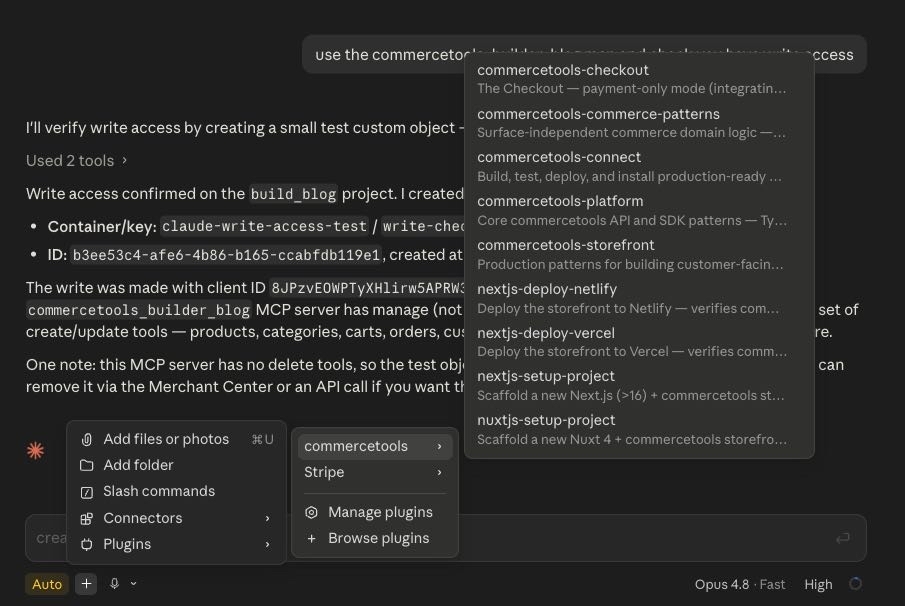Click the send arrow in message box

[843, 538]
